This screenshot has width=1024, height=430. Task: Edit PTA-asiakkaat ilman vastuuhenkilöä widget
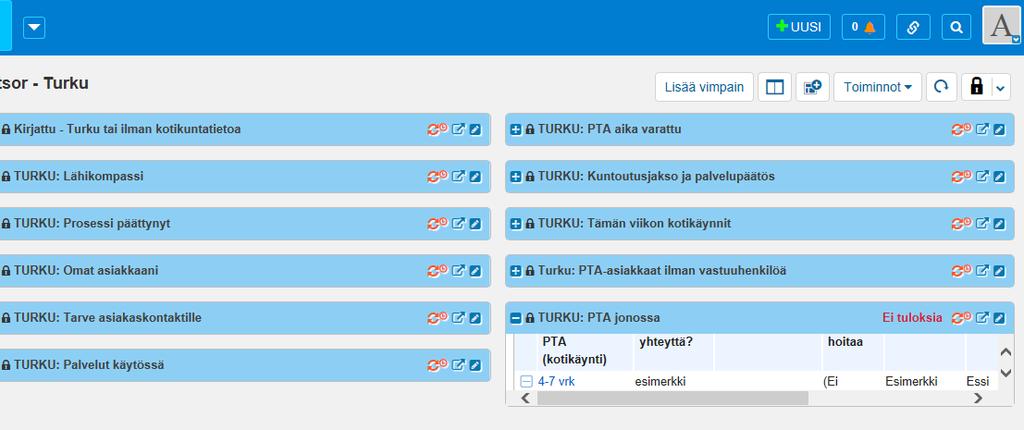999,271
